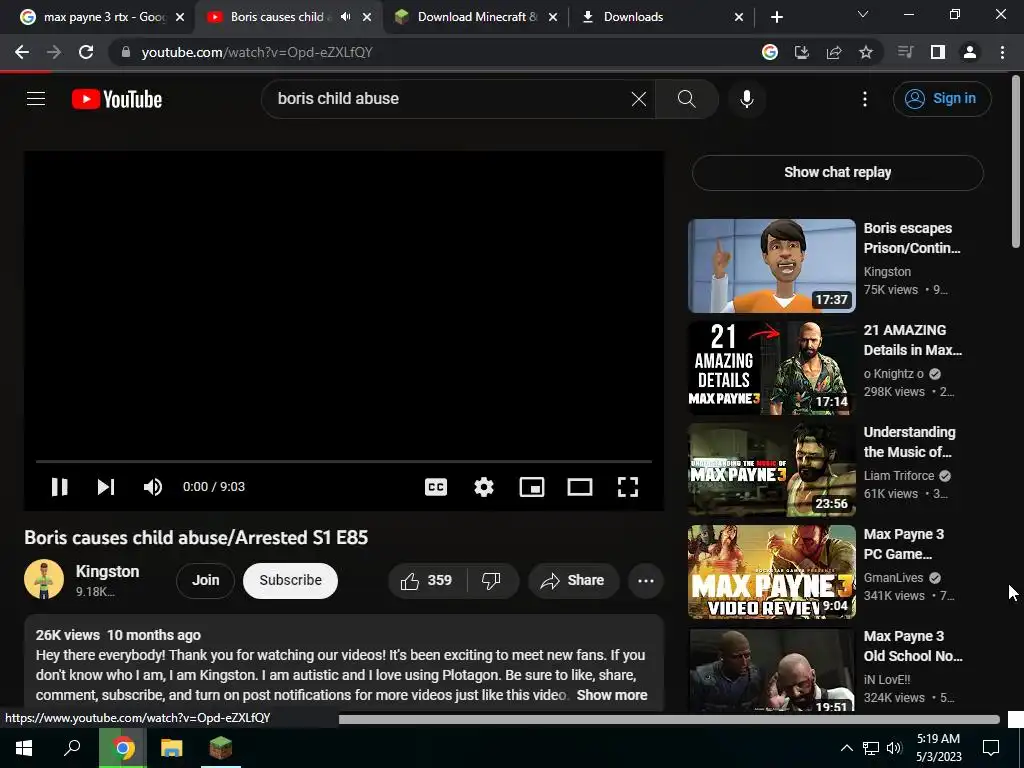
Task: Open YouTube settings three-dot menu
Action: tap(865, 99)
